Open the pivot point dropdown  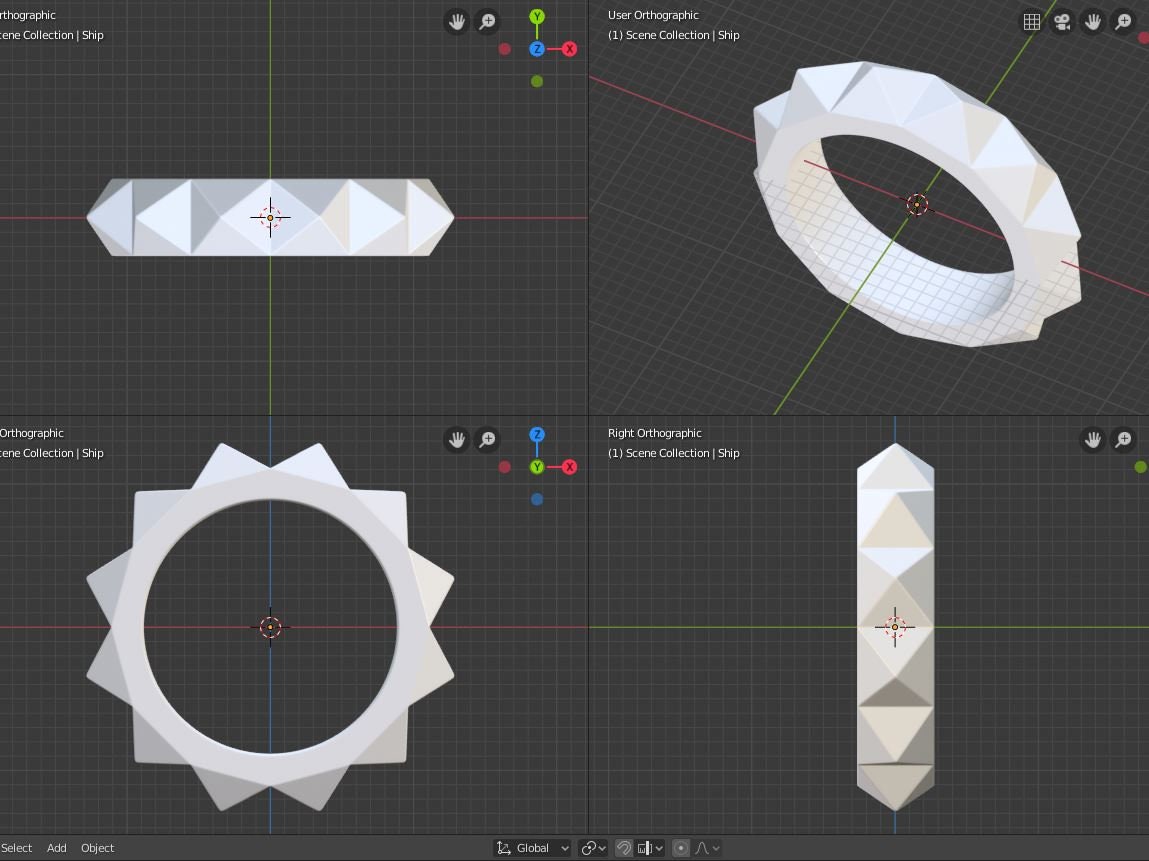(593, 848)
